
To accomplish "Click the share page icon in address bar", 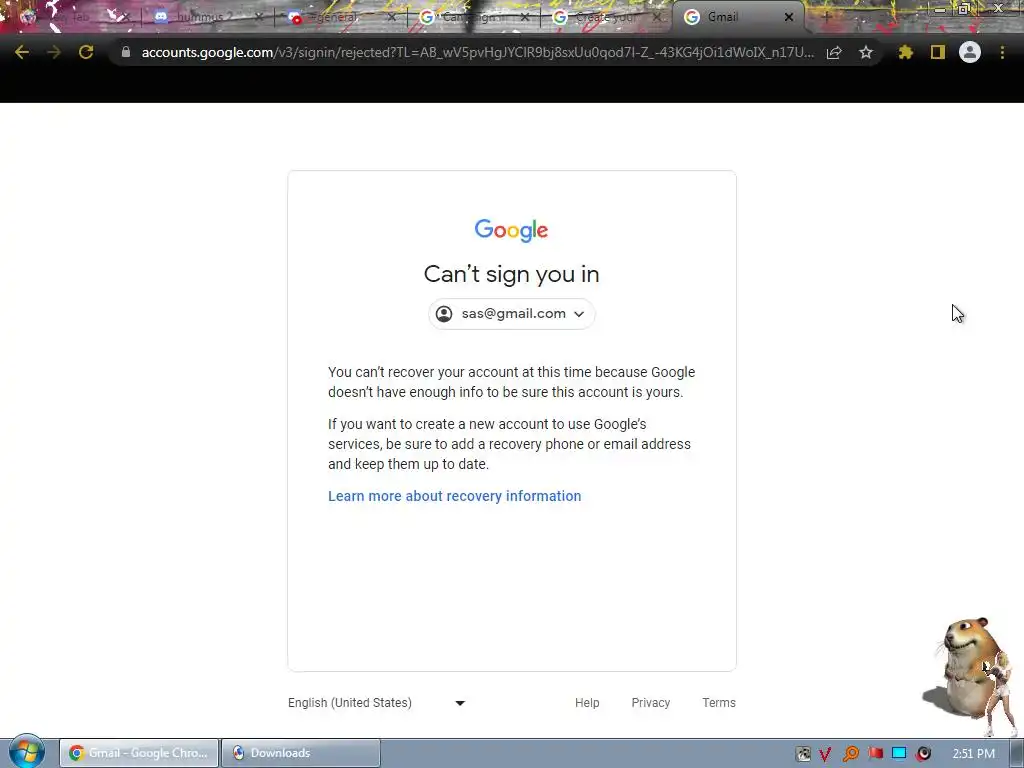I will [x=834, y=52].
